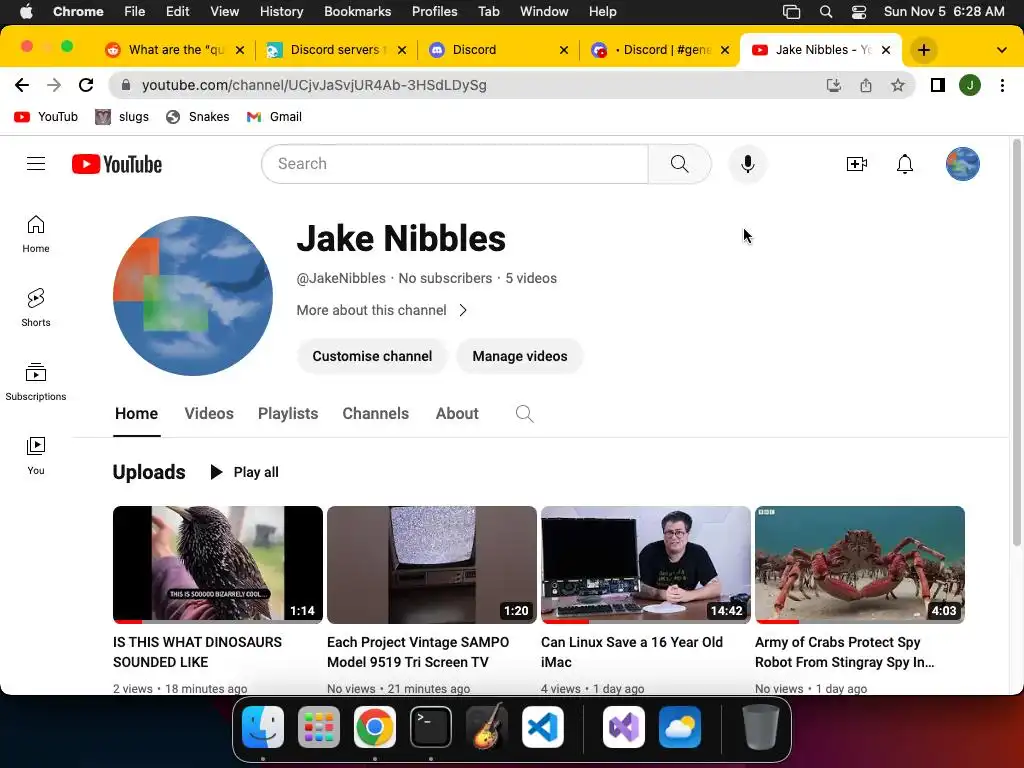Viewport: 1024px width, 768px height.
Task: Start voice search with microphone icon
Action: click(748, 164)
